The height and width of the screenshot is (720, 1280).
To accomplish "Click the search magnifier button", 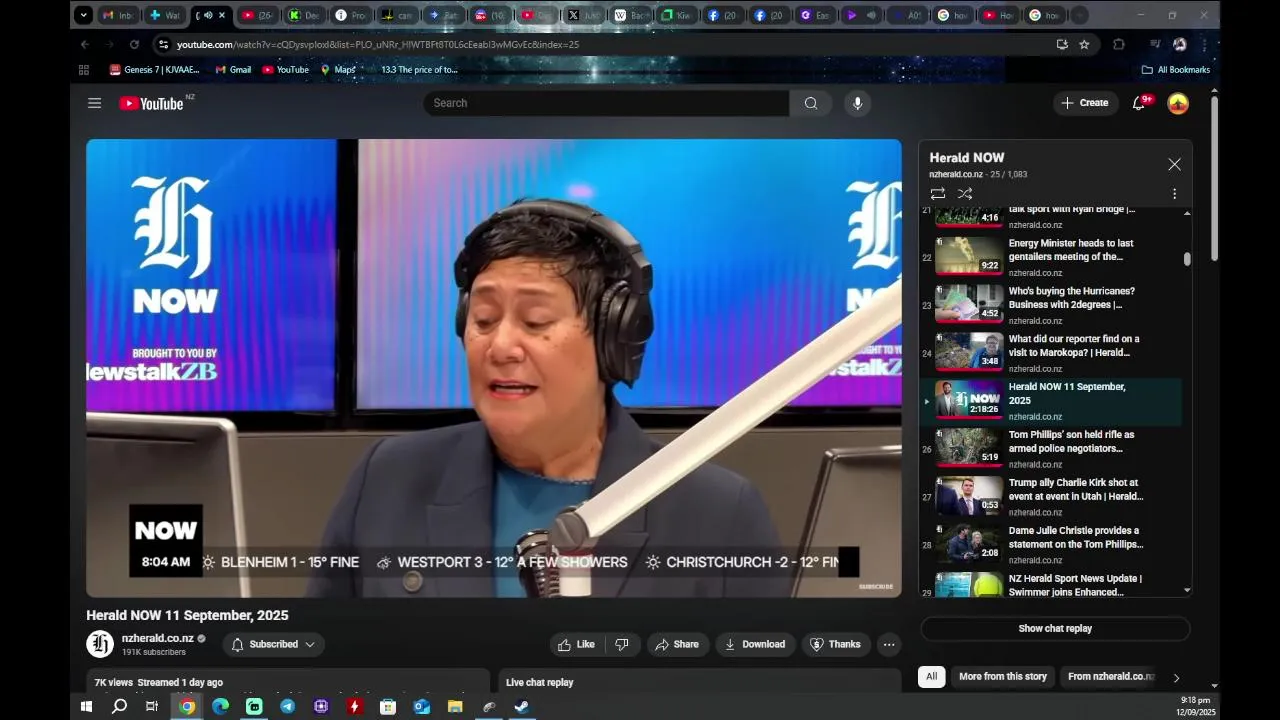I will 811,103.
